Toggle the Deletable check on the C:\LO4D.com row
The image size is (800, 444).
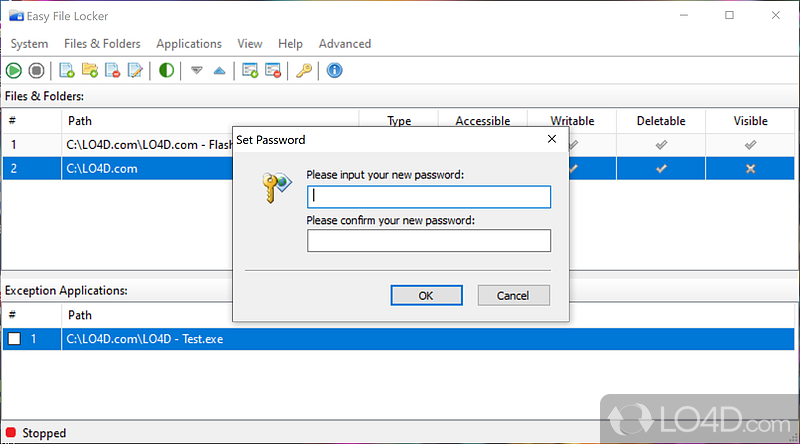(660, 168)
